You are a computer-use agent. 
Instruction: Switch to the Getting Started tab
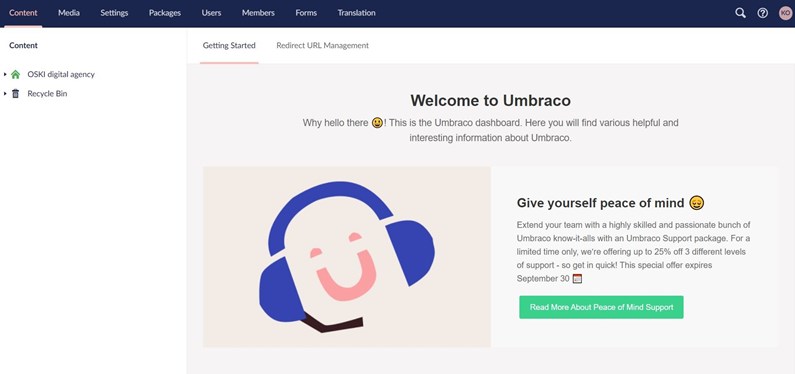click(x=229, y=46)
